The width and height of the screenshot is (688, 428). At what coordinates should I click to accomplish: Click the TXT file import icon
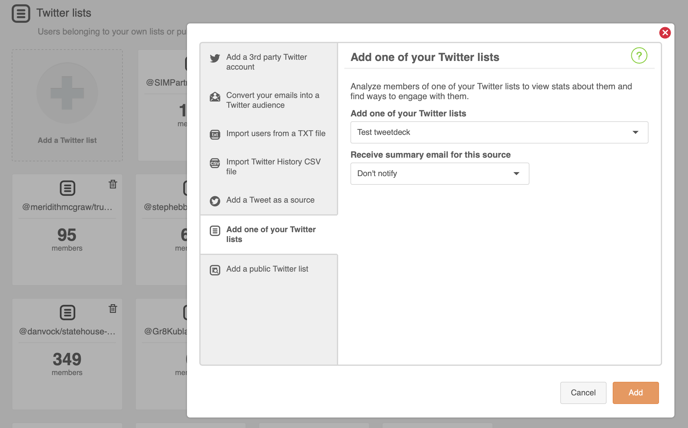[215, 134]
